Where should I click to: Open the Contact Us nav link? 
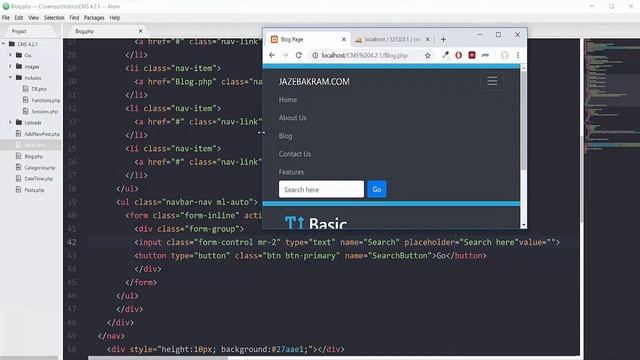[295, 154]
